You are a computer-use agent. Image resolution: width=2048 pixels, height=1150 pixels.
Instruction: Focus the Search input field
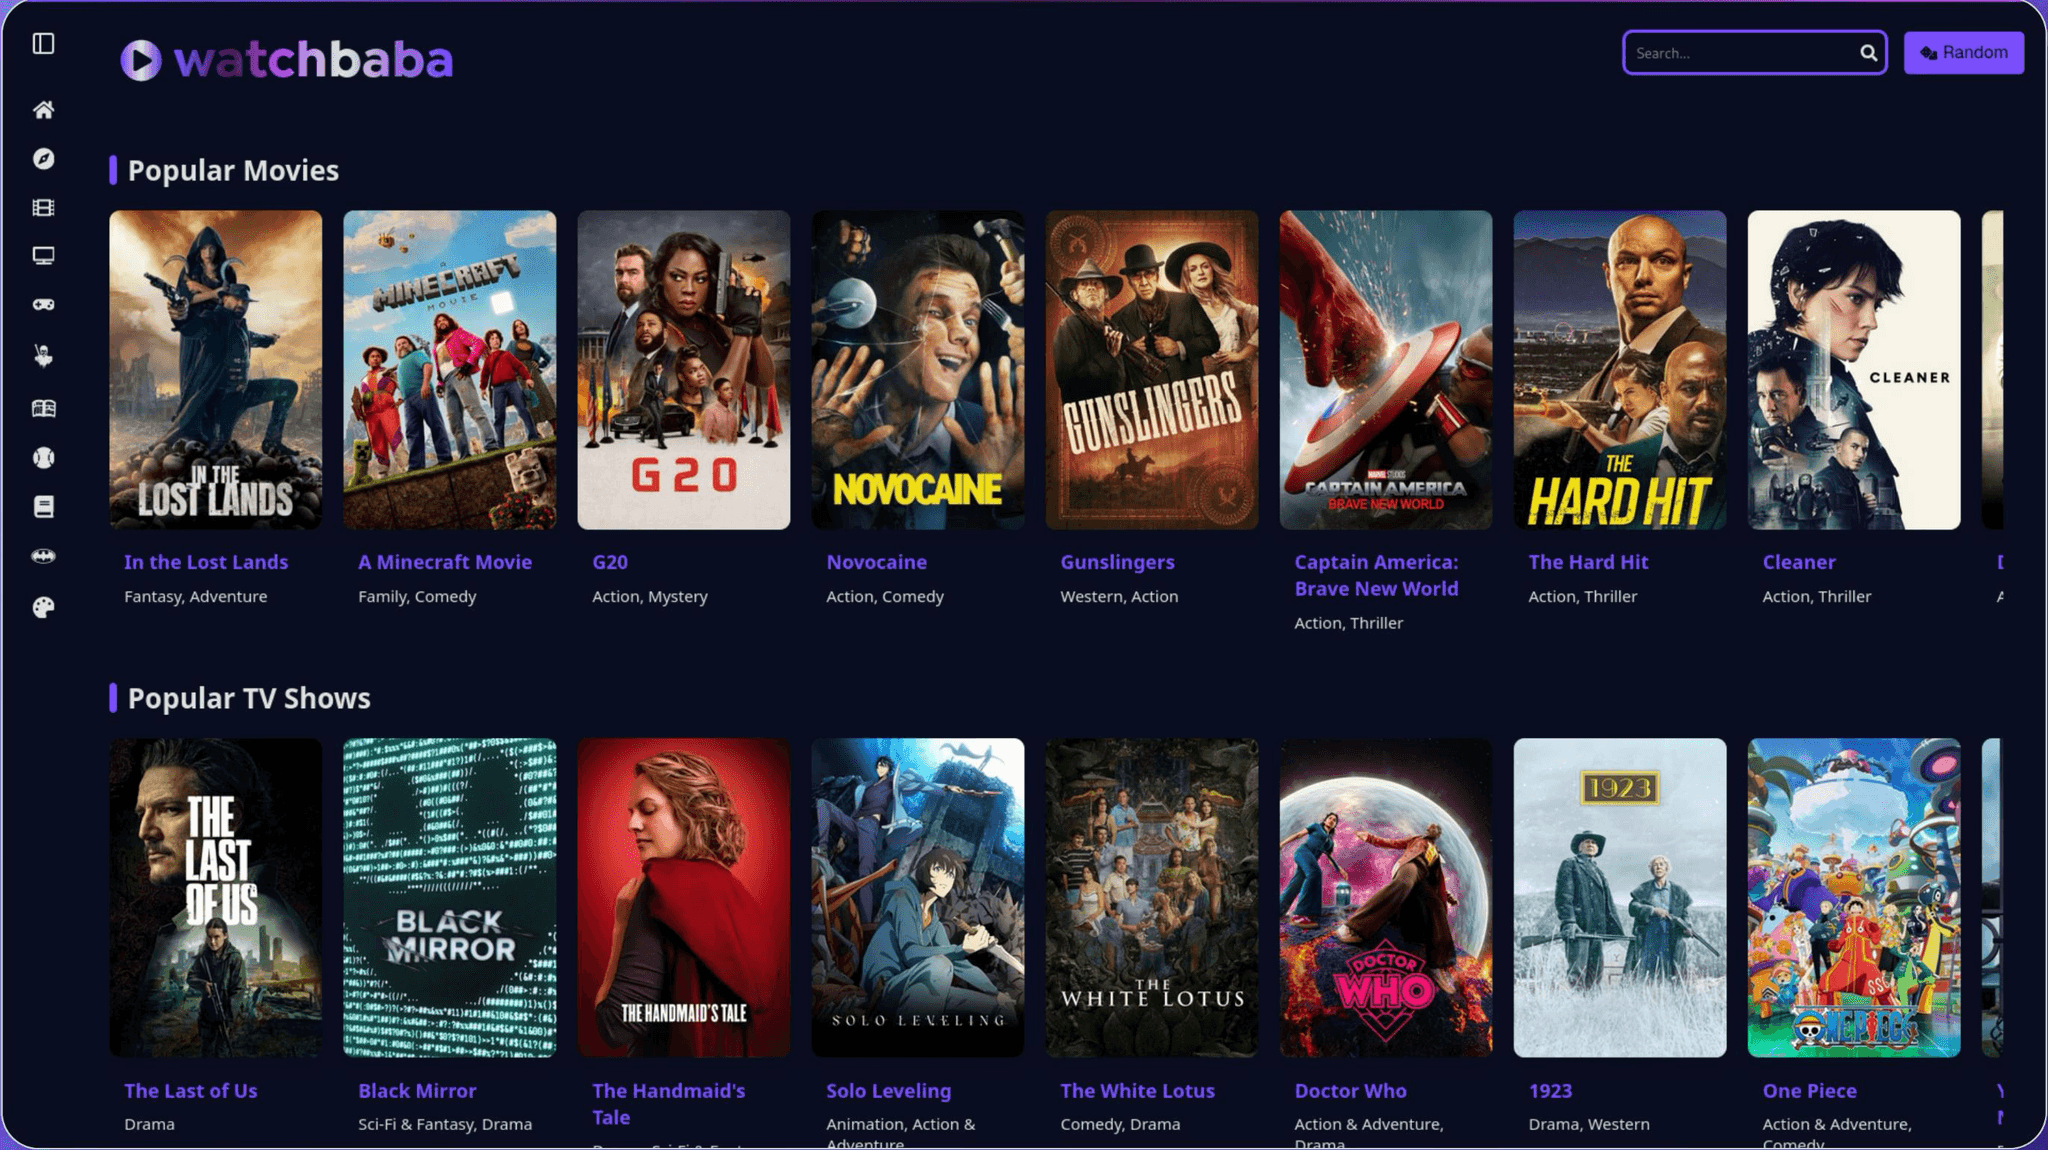click(x=1740, y=53)
